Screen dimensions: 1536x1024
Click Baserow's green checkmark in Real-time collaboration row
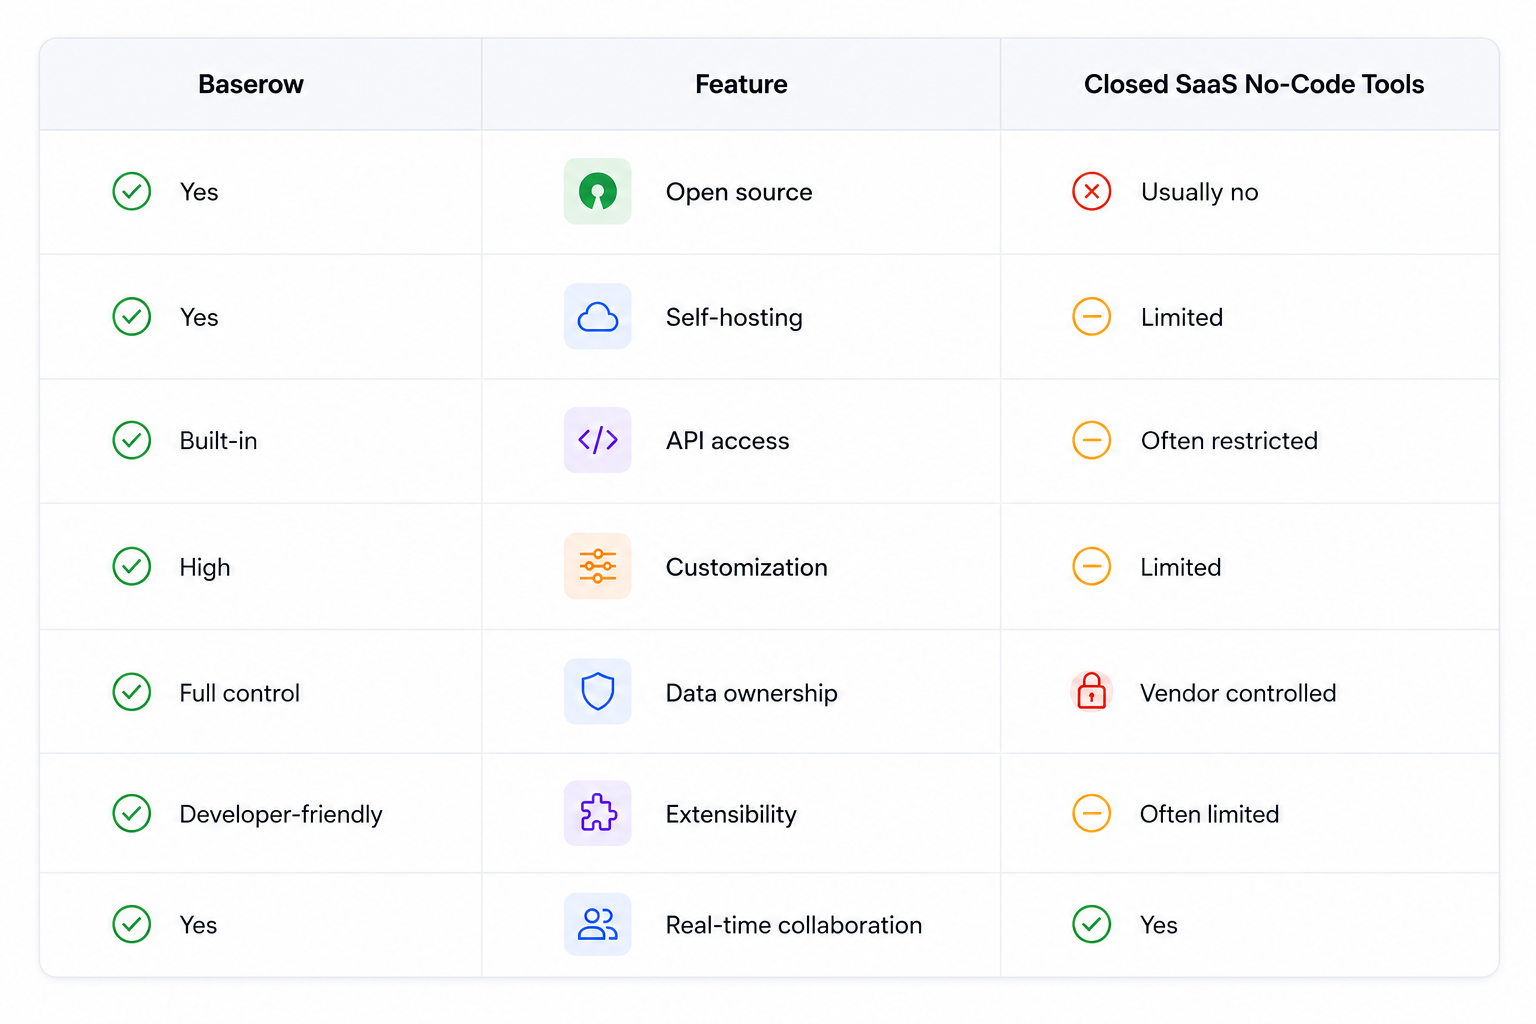(132, 924)
